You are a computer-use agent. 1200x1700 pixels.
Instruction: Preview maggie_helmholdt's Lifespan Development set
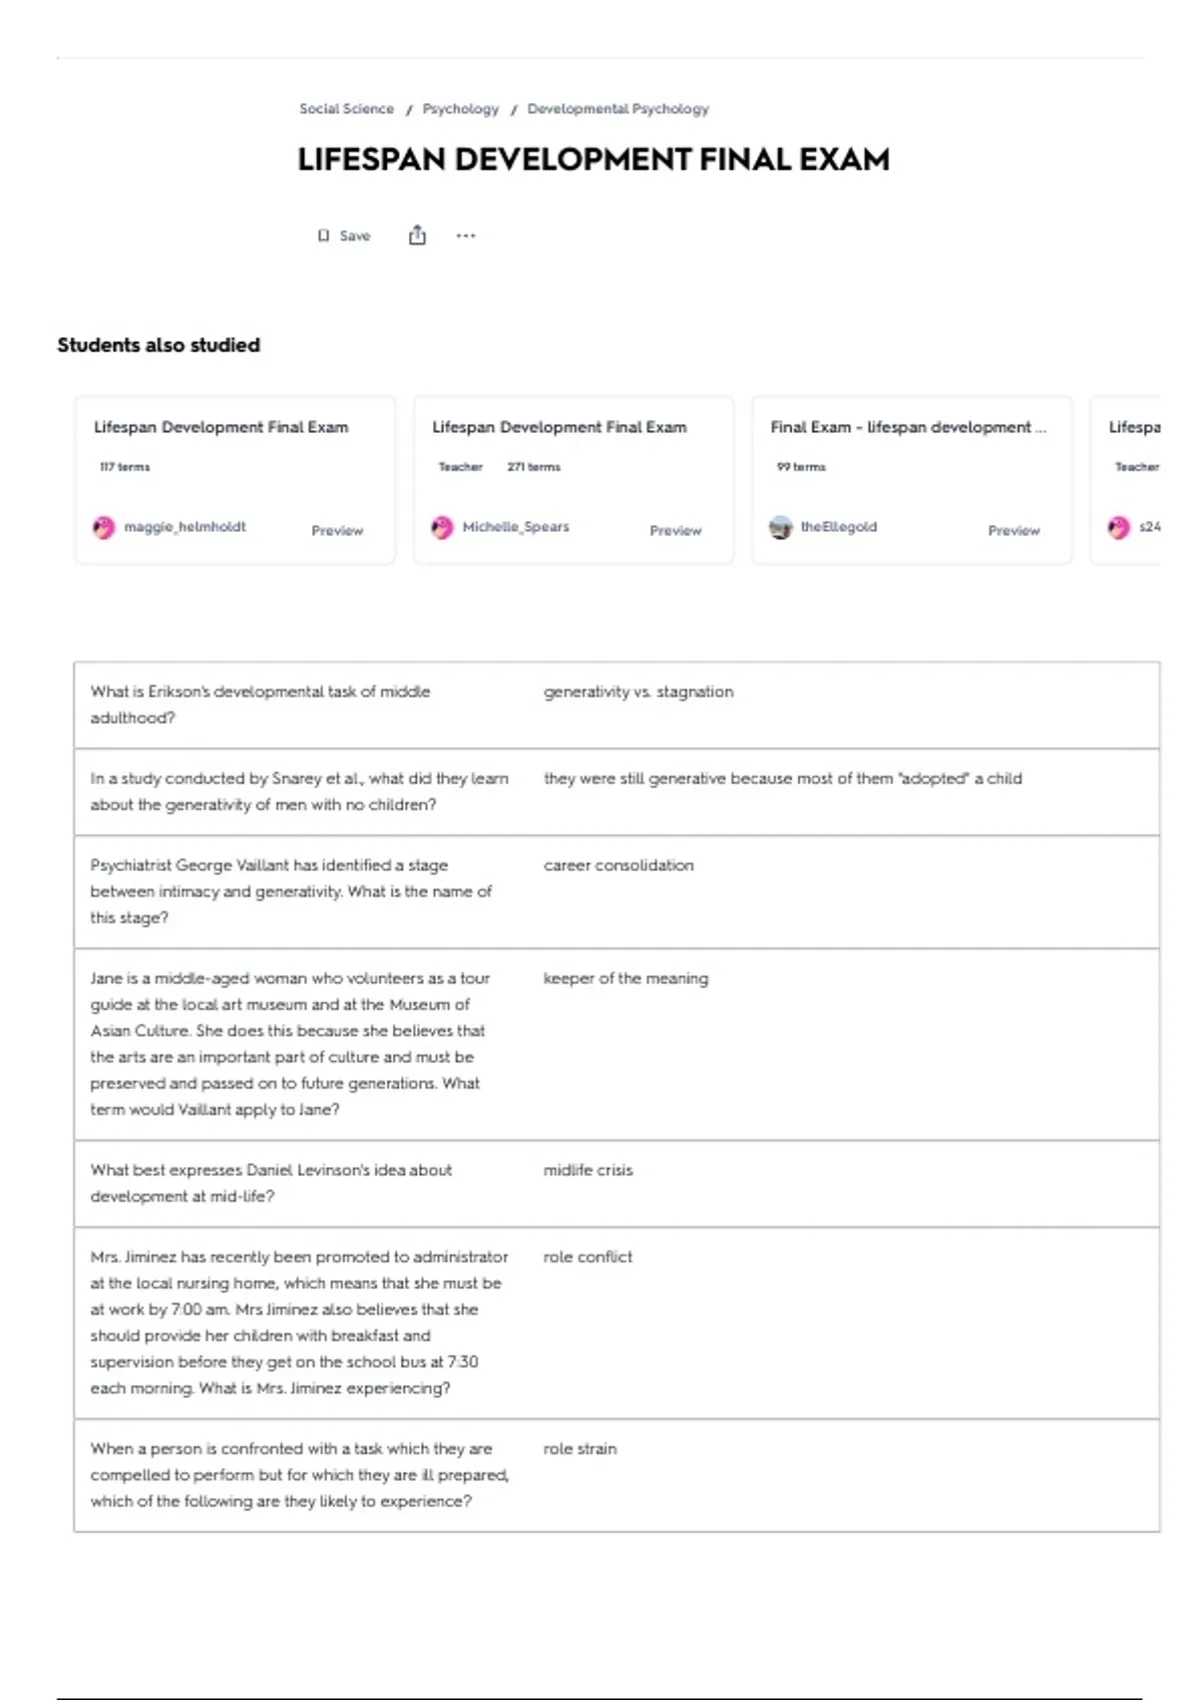[x=337, y=531]
